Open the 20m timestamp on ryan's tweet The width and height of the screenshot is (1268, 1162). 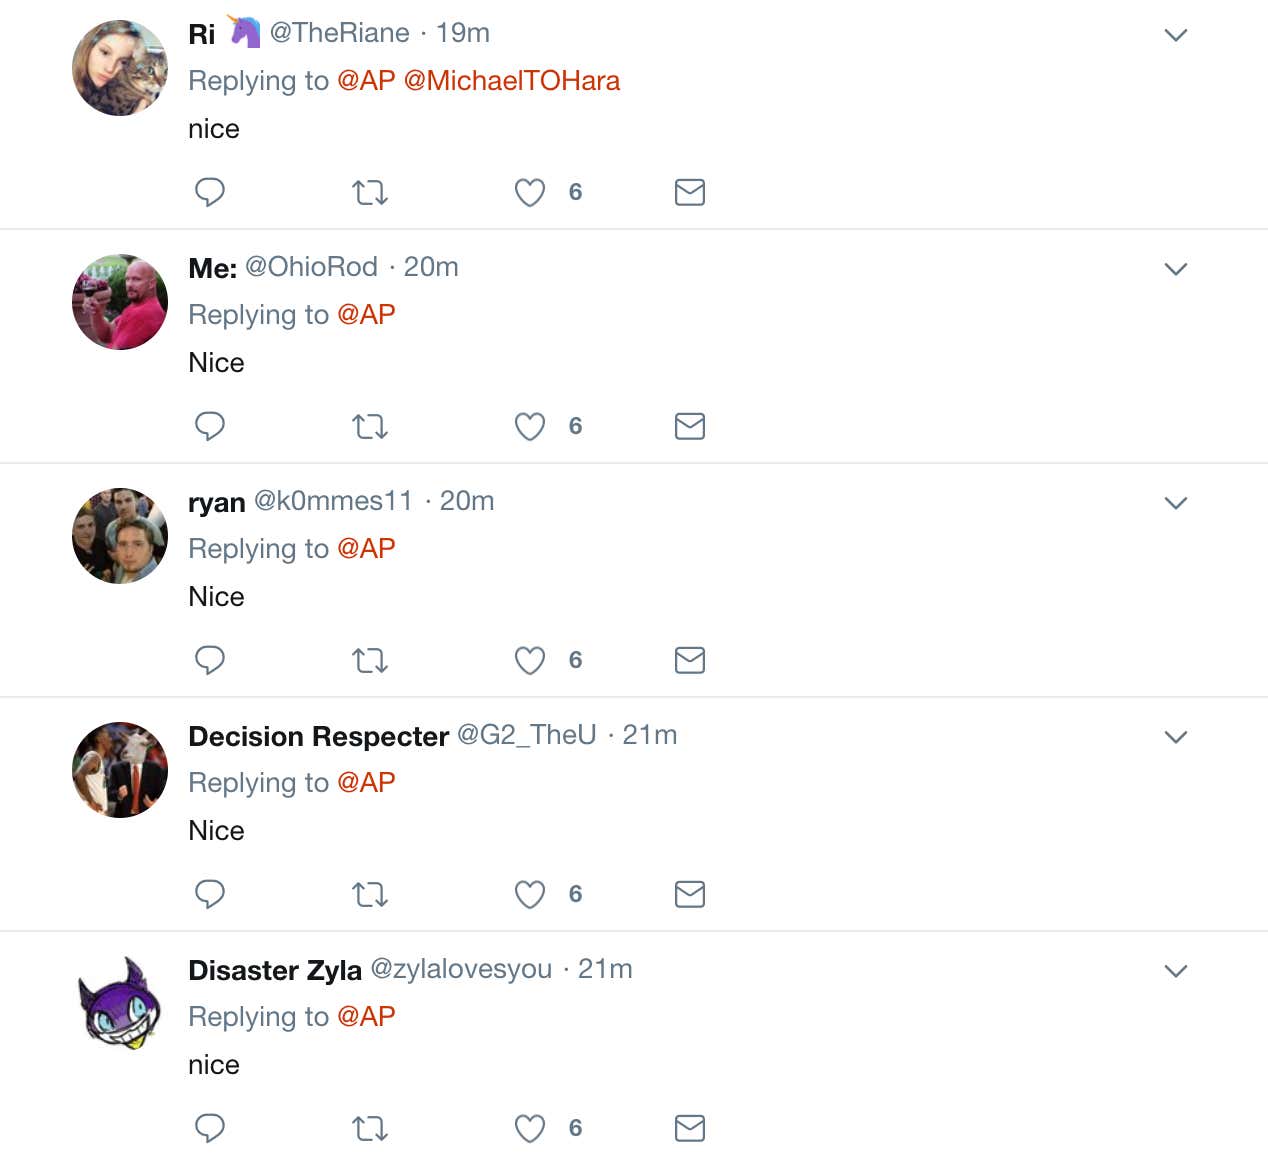(x=467, y=501)
